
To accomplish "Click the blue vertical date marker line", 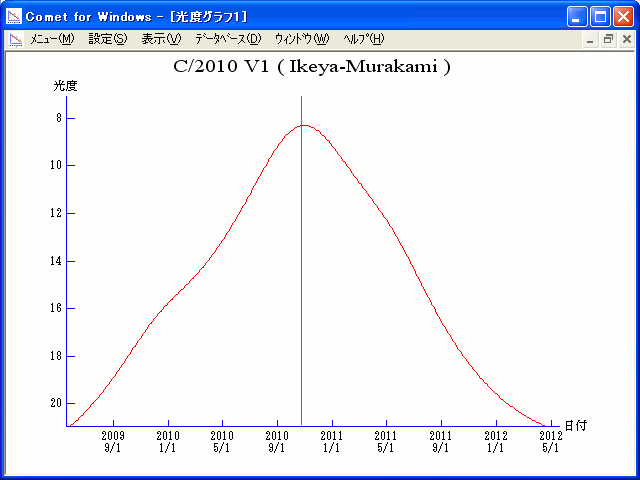I will coord(302,250).
